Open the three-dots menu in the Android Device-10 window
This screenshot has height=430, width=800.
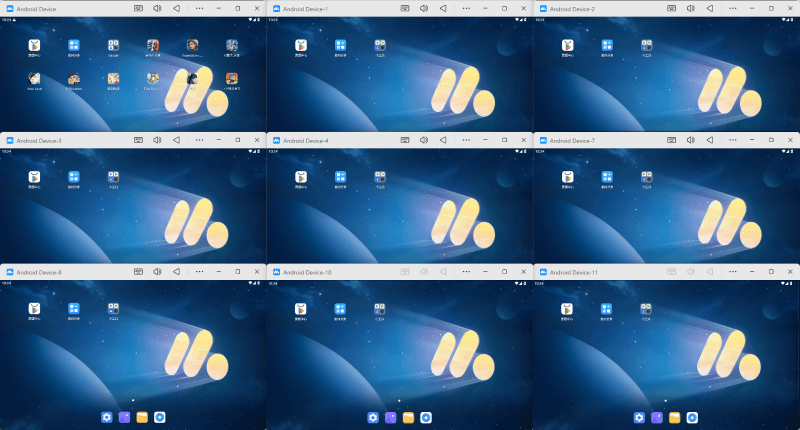pyautogui.click(x=466, y=272)
